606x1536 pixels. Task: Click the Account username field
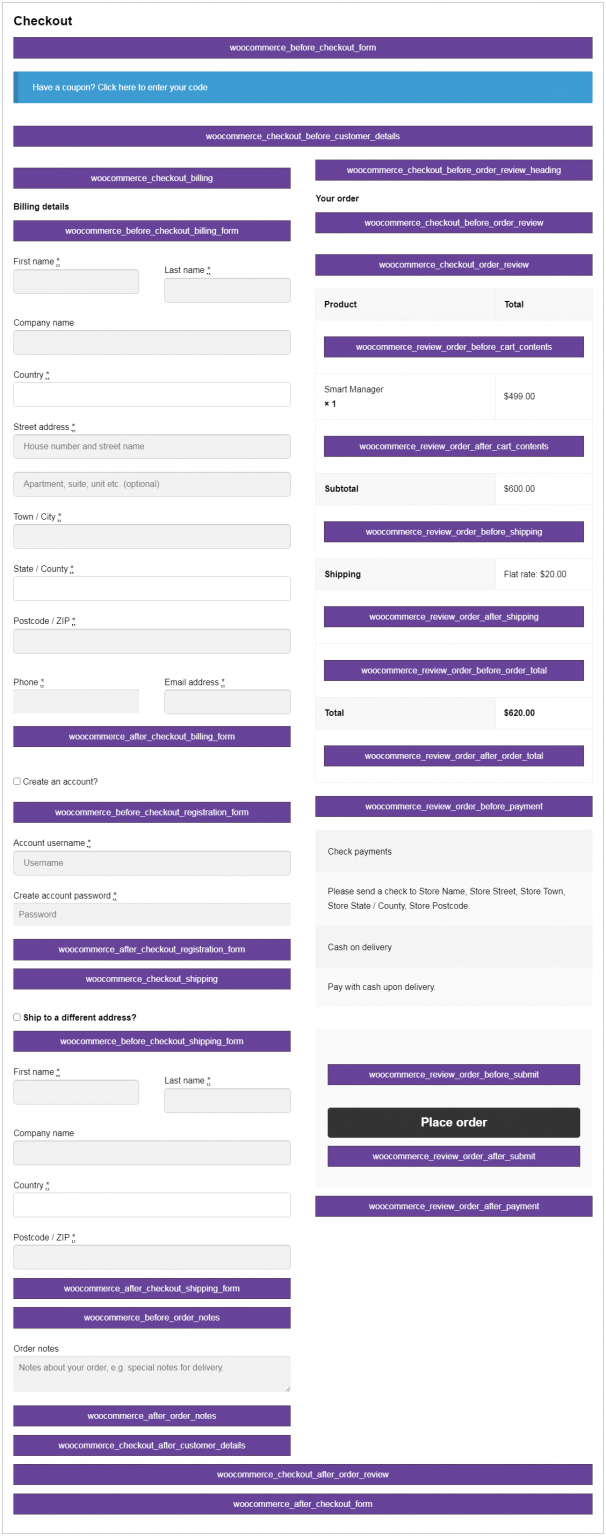pyautogui.click(x=151, y=862)
